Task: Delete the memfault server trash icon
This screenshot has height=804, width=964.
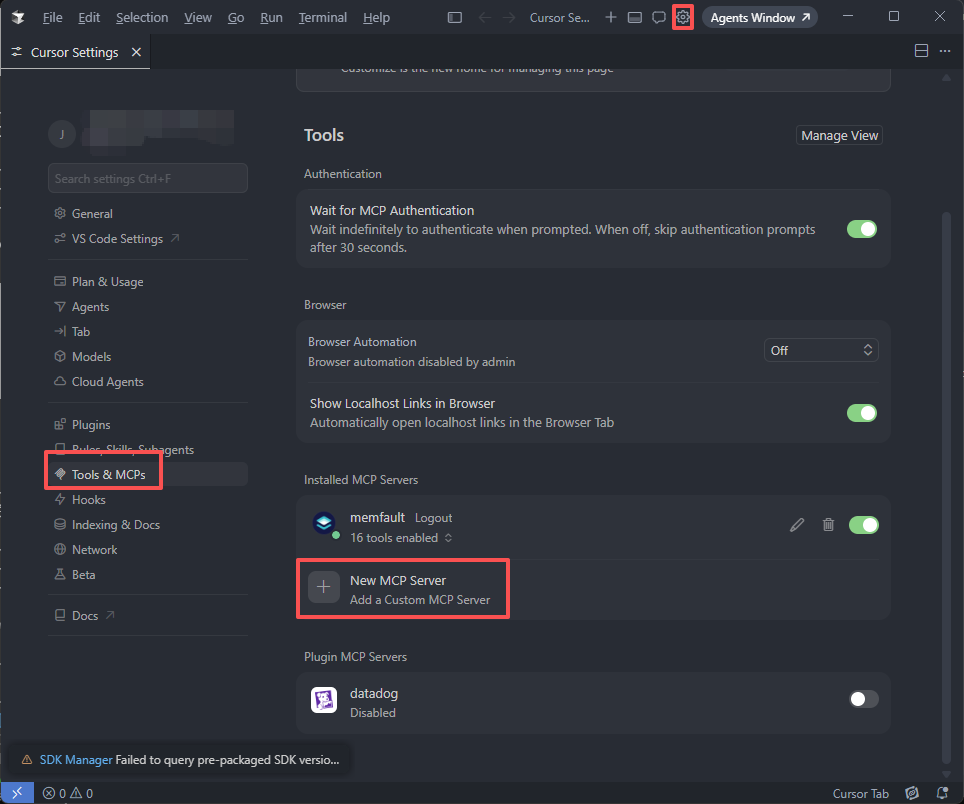Action: pyautogui.click(x=828, y=525)
